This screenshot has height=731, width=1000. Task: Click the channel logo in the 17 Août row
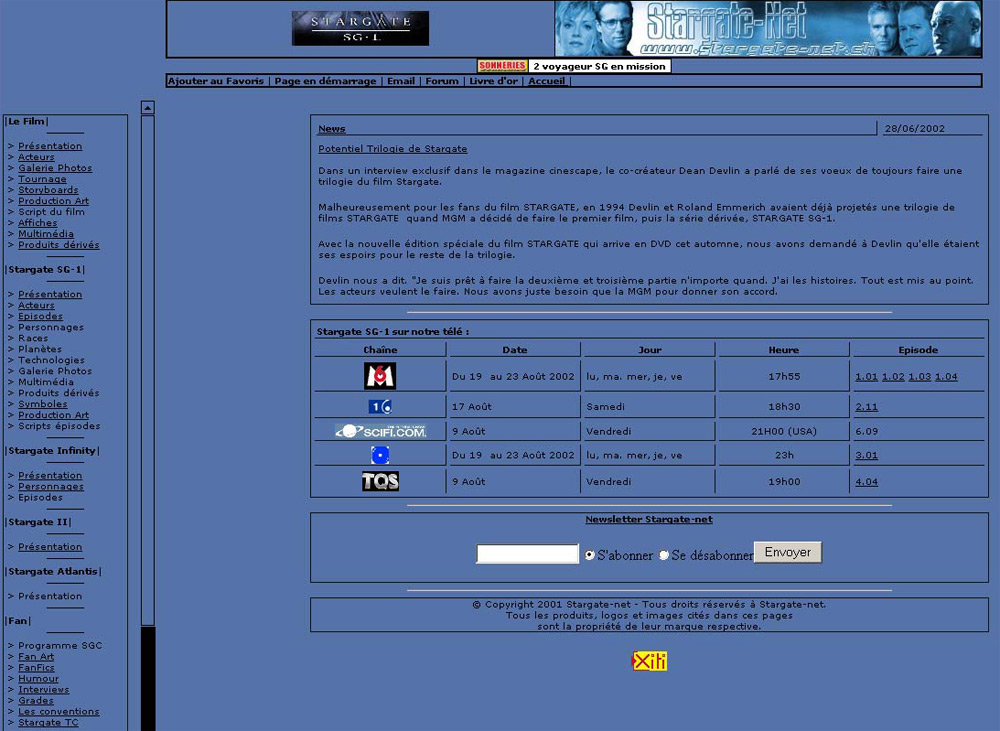point(380,406)
